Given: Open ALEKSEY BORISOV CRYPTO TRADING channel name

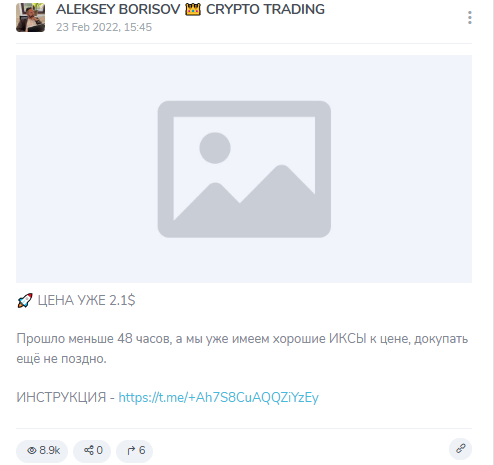Looking at the screenshot, I should pos(190,9).
